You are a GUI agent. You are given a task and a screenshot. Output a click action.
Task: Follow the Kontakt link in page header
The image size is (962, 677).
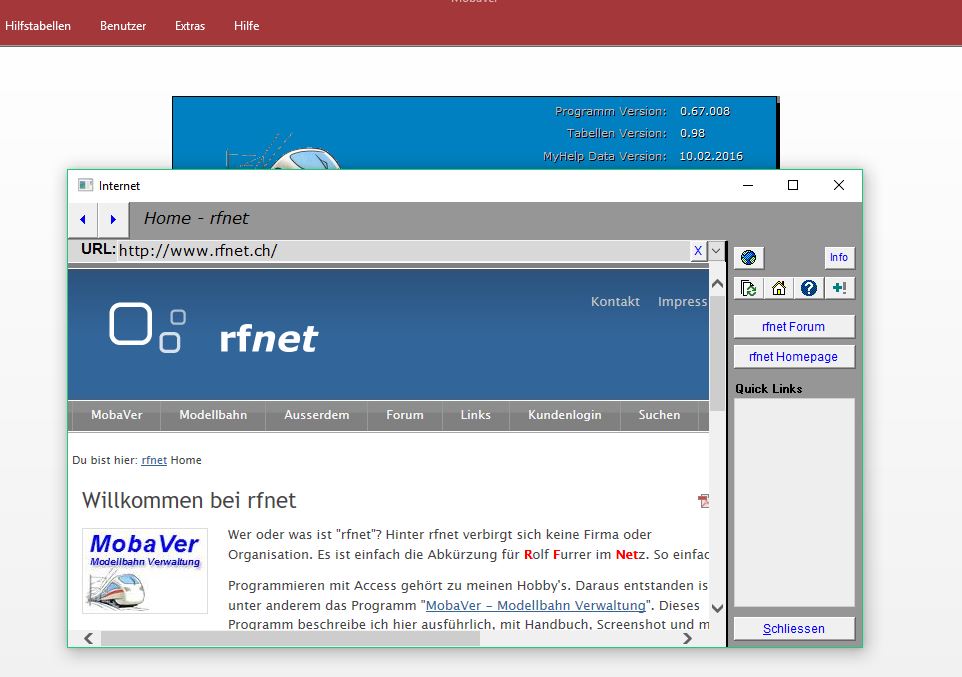click(615, 301)
